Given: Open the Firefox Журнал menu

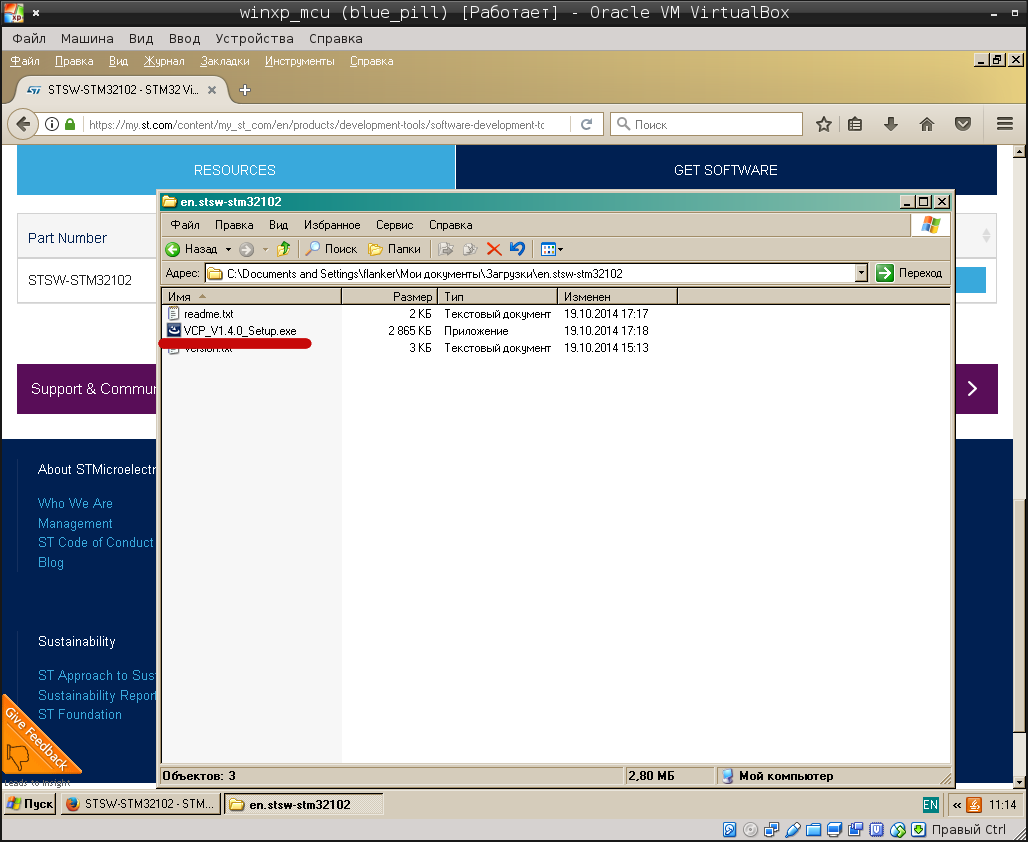Looking at the screenshot, I should [x=164, y=61].
